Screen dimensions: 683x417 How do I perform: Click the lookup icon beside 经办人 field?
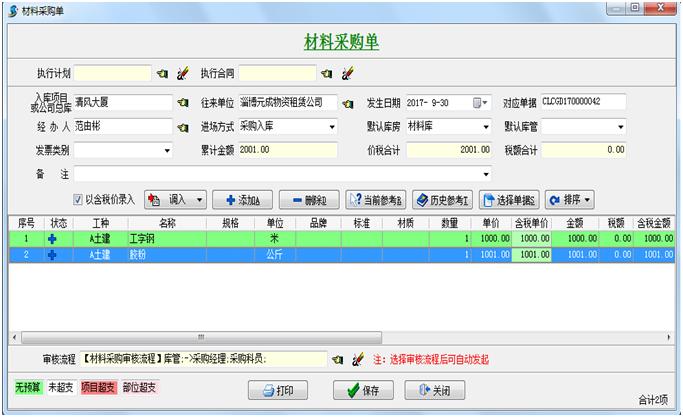point(182,127)
